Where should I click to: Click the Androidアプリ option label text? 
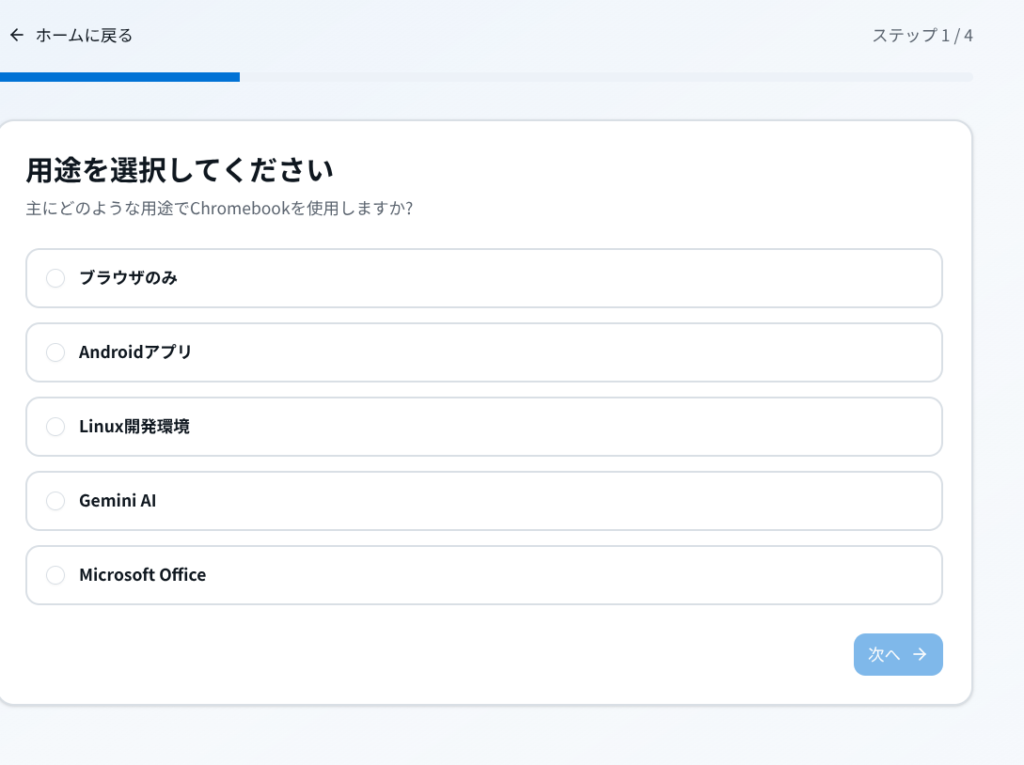(135, 352)
